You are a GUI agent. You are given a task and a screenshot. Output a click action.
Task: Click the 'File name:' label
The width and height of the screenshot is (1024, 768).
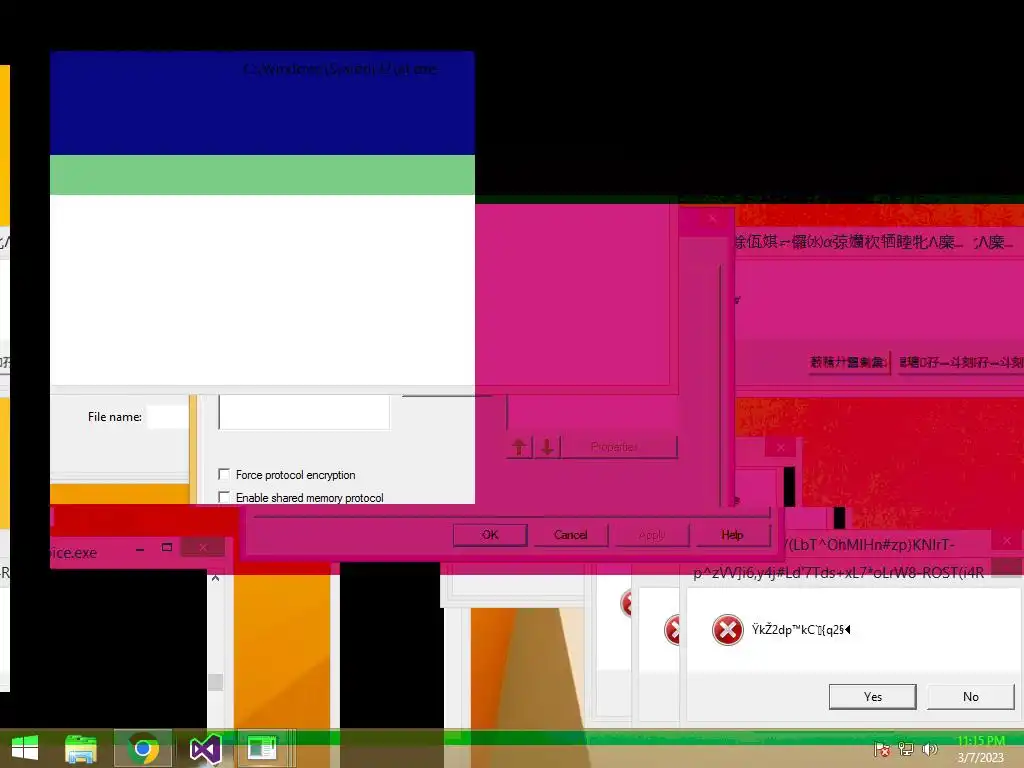(115, 417)
